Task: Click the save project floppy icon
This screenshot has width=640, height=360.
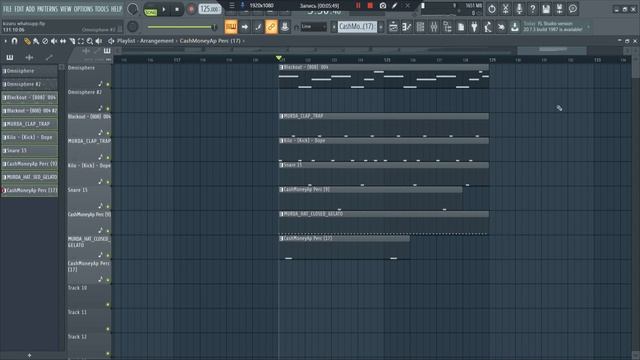Action: click(x=546, y=9)
